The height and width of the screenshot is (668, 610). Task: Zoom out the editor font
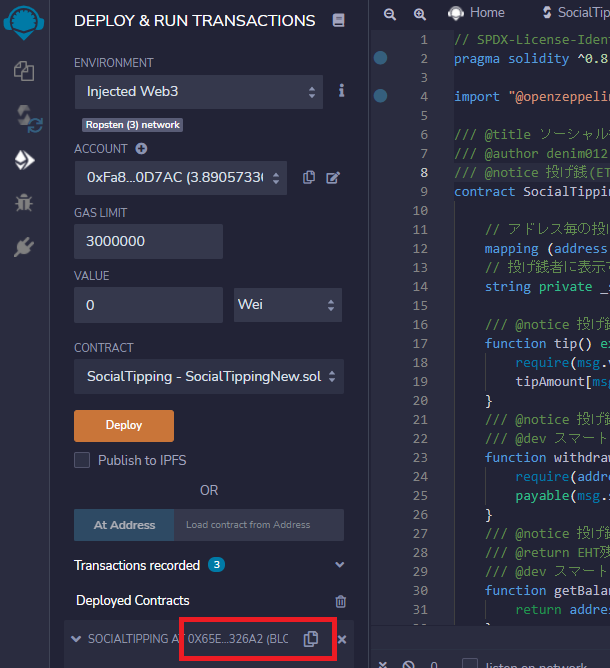pos(390,14)
